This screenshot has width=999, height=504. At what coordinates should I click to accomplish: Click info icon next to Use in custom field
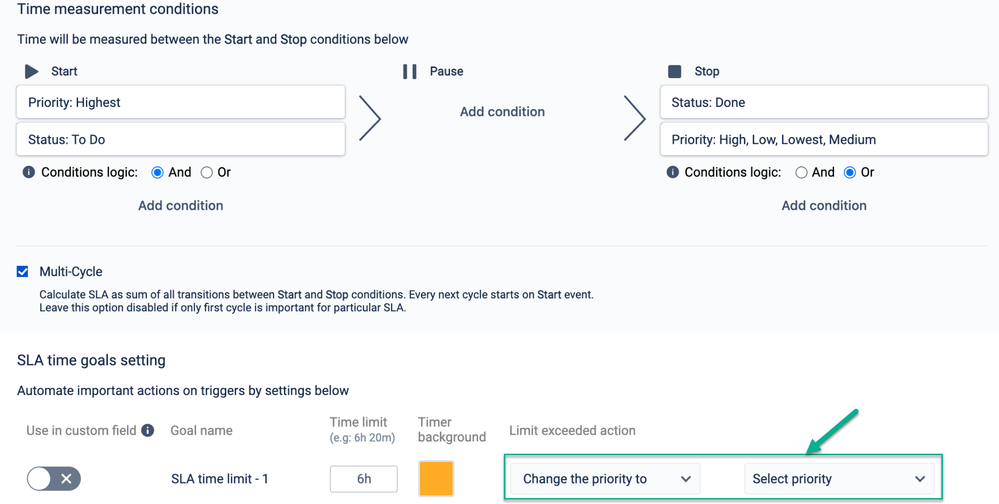[148, 430]
